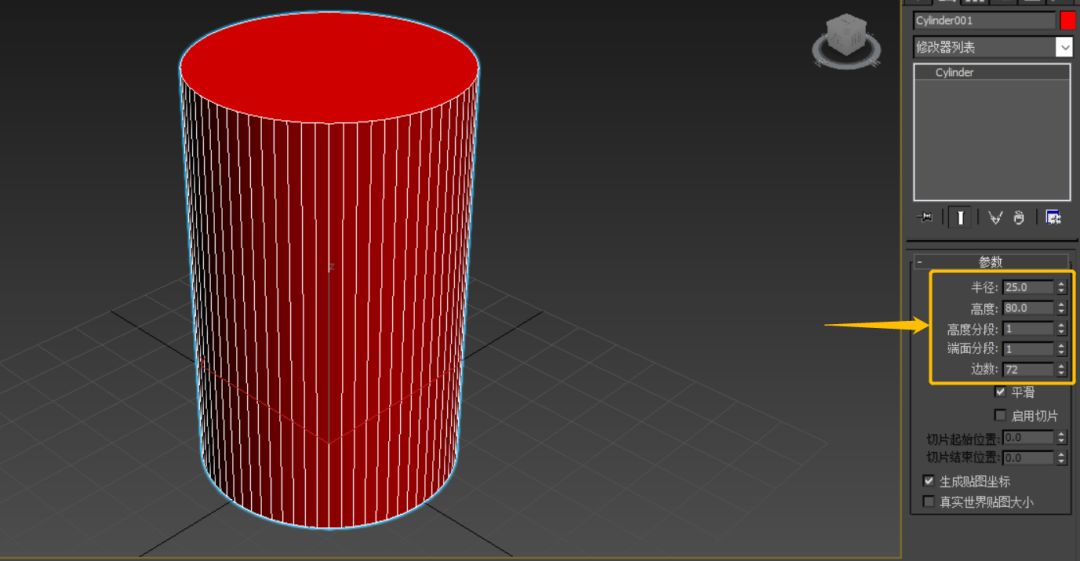Click the 切片起始位置 spinner arrows

[x=1061, y=438]
